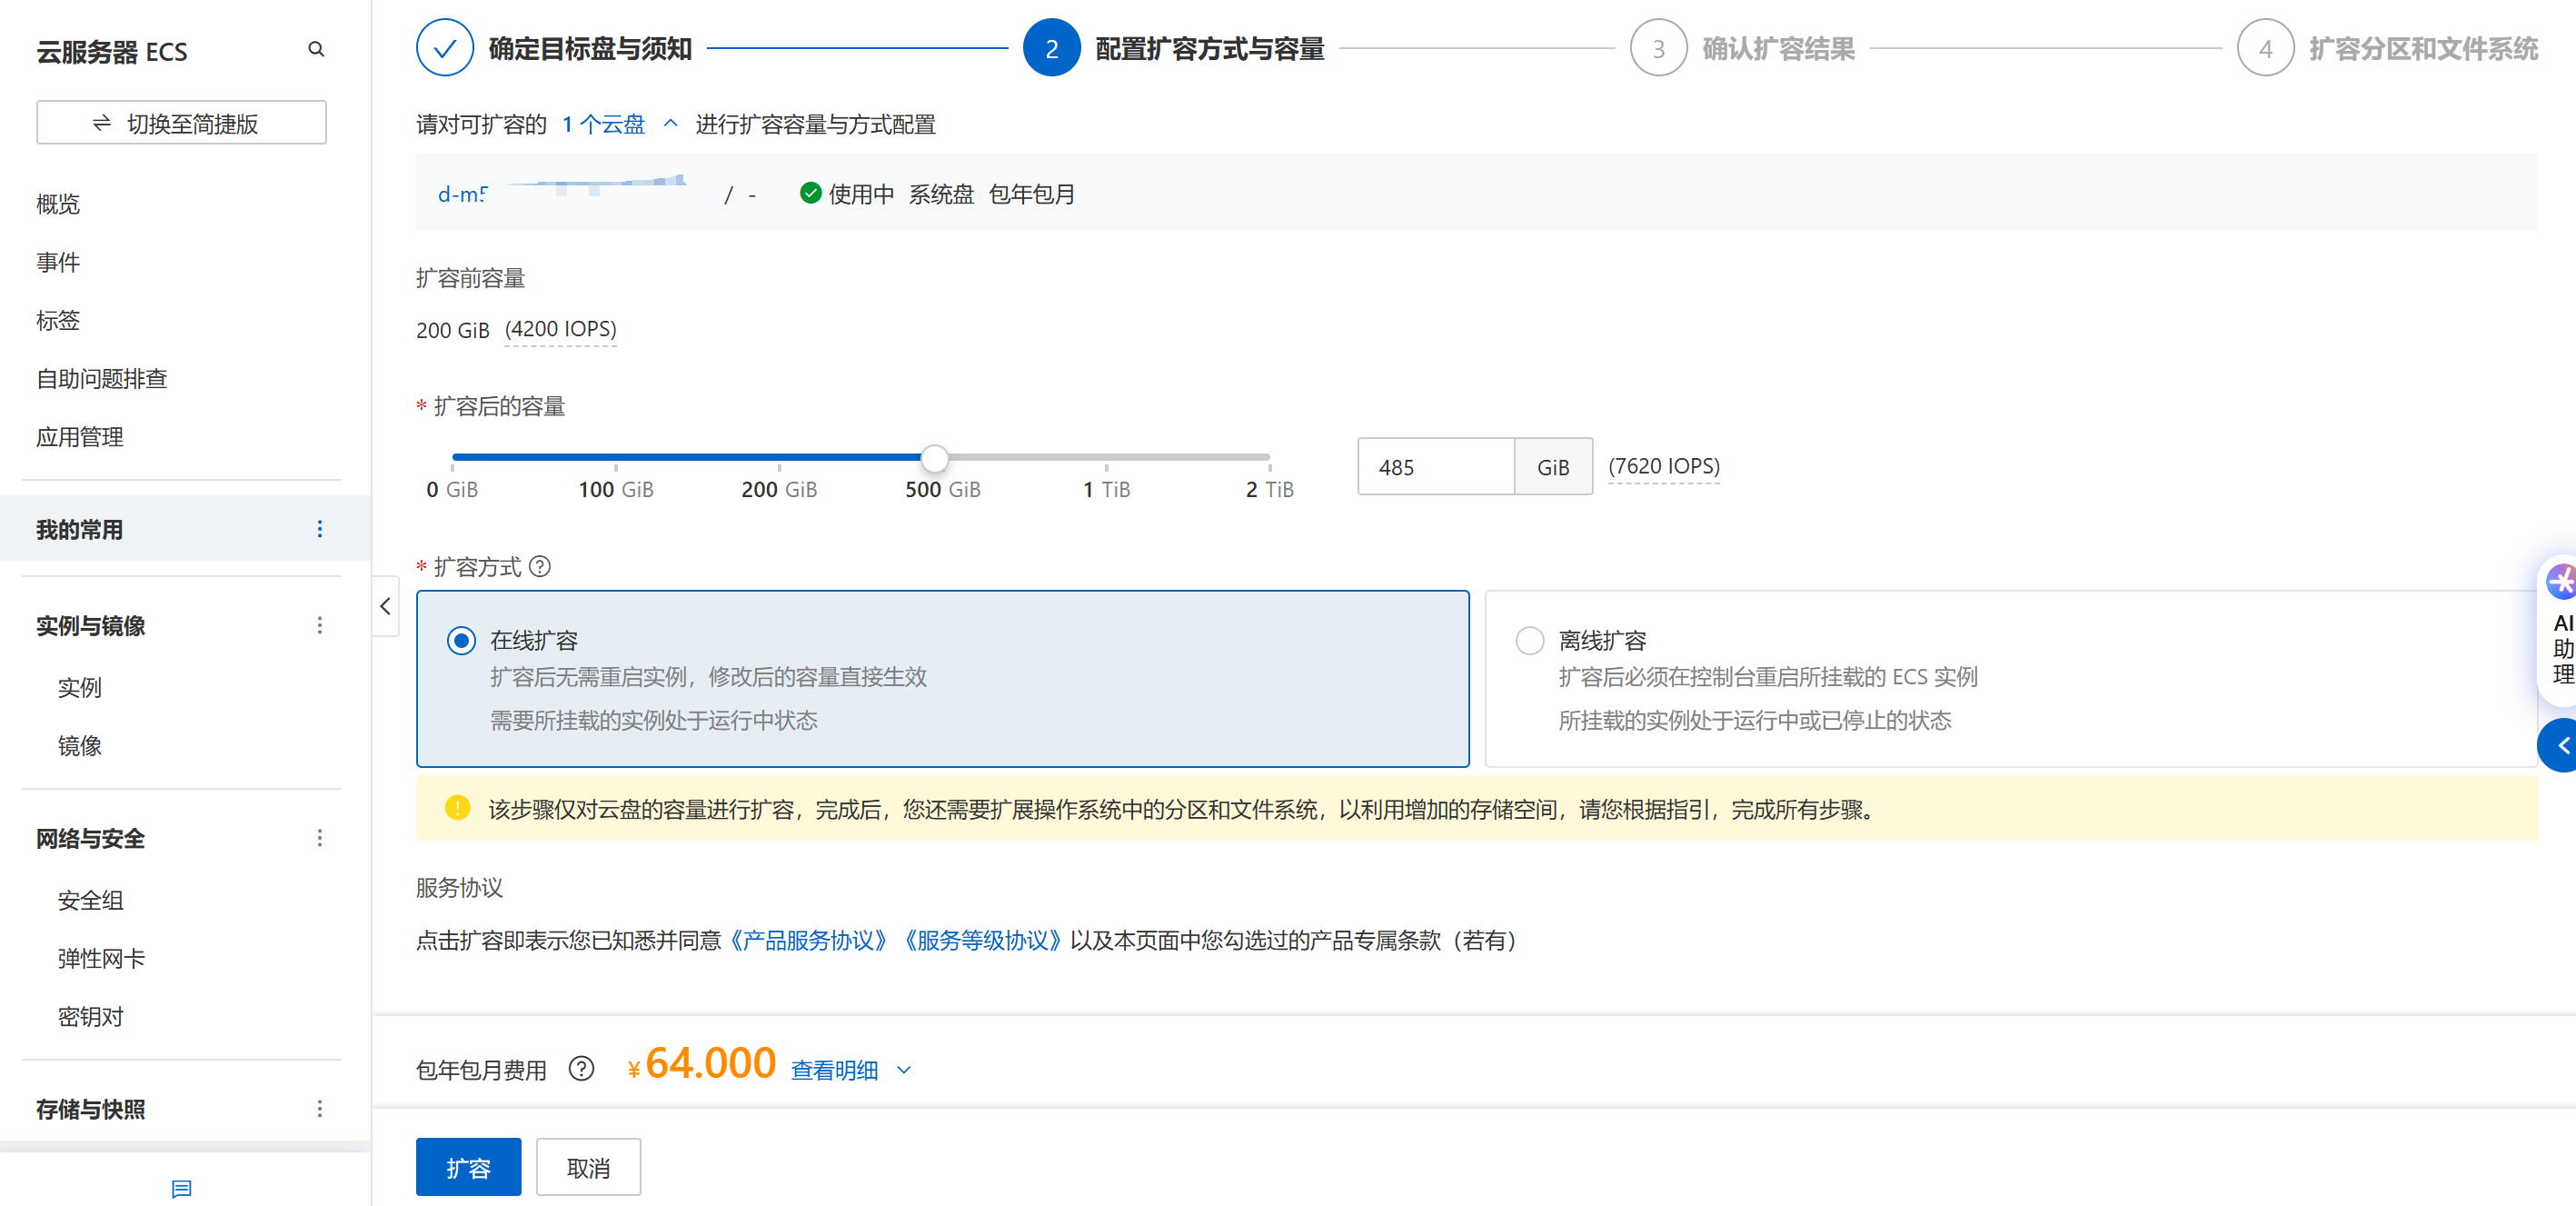Click the completed step 确定目标盘与须知 check icon
Viewport: 2576px width, 1206px height.
445,48
